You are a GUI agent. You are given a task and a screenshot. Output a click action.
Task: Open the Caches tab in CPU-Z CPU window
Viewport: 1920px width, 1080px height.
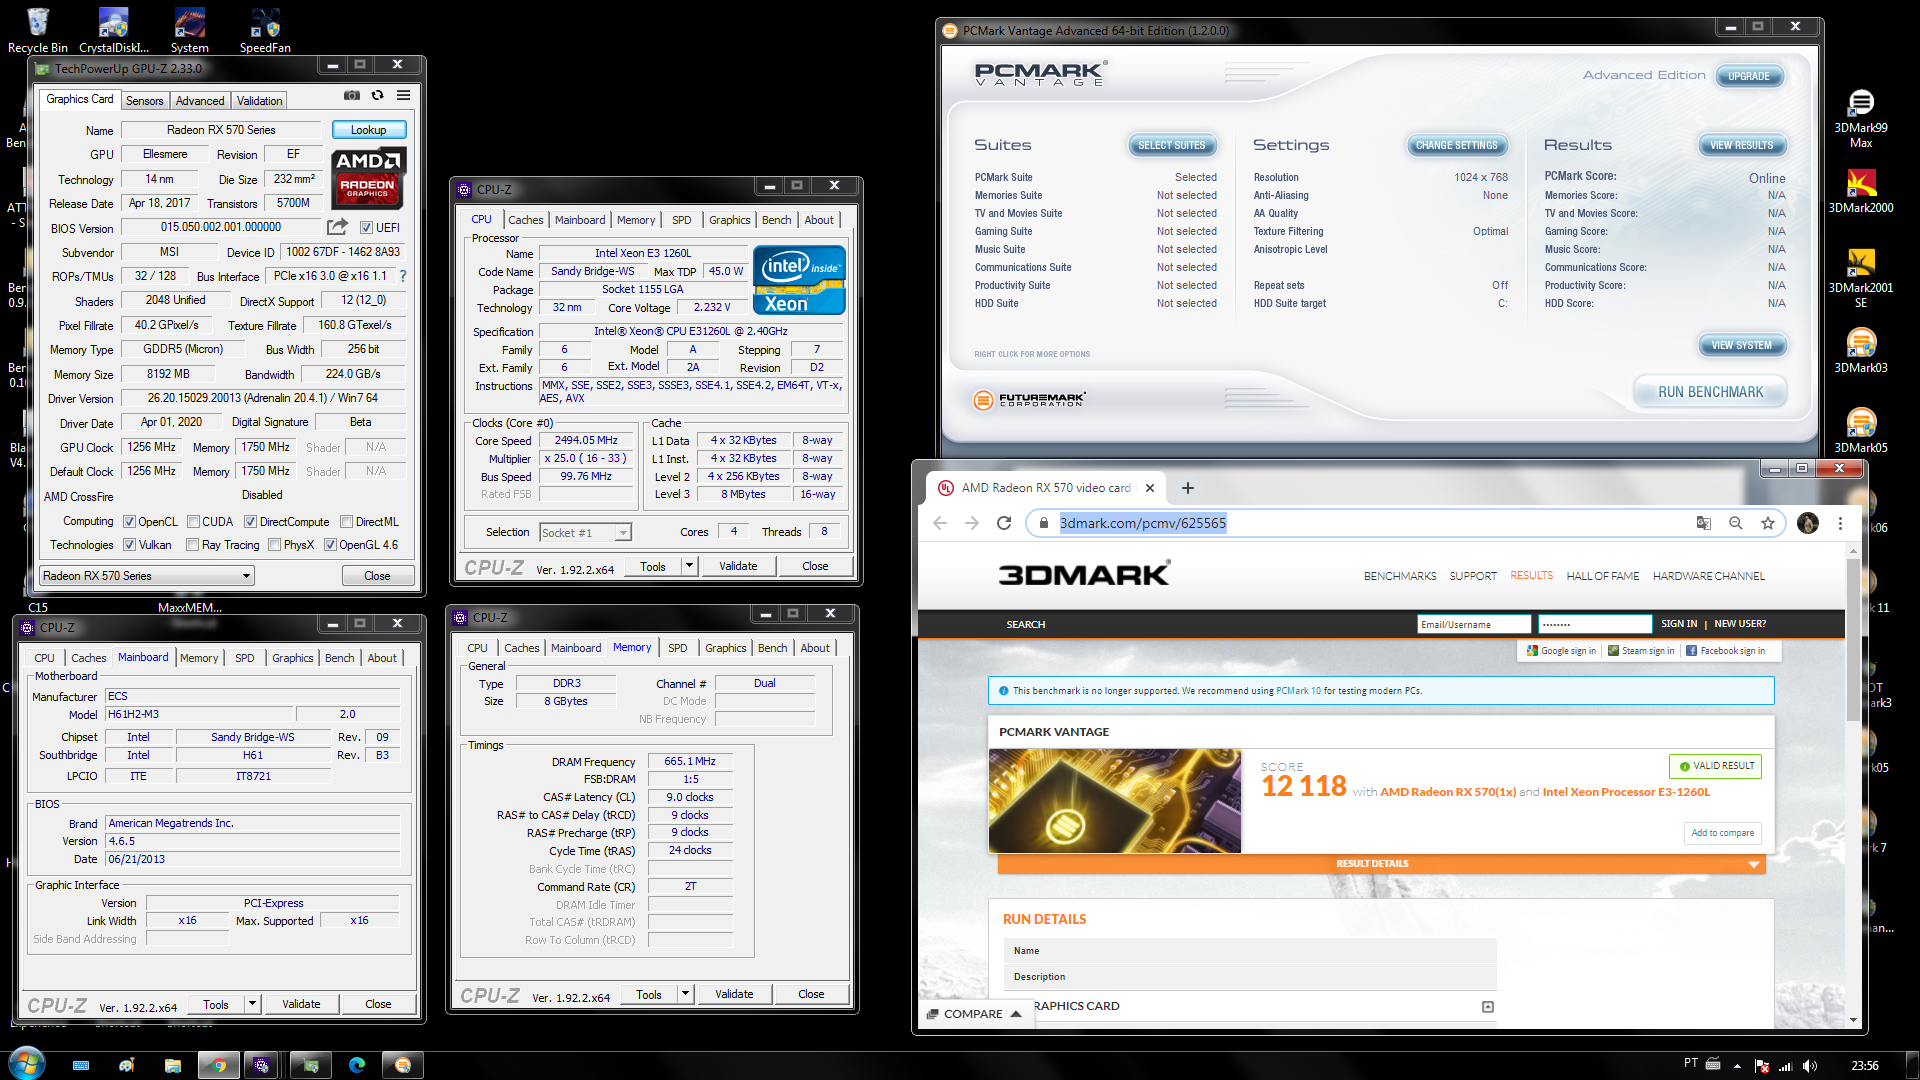tap(525, 220)
